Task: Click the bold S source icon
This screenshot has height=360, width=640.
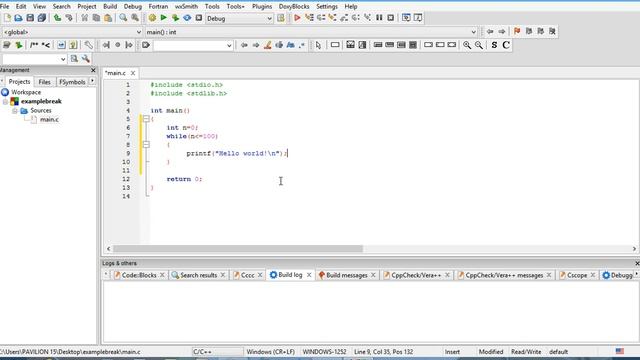Action: pyautogui.click(x=494, y=45)
